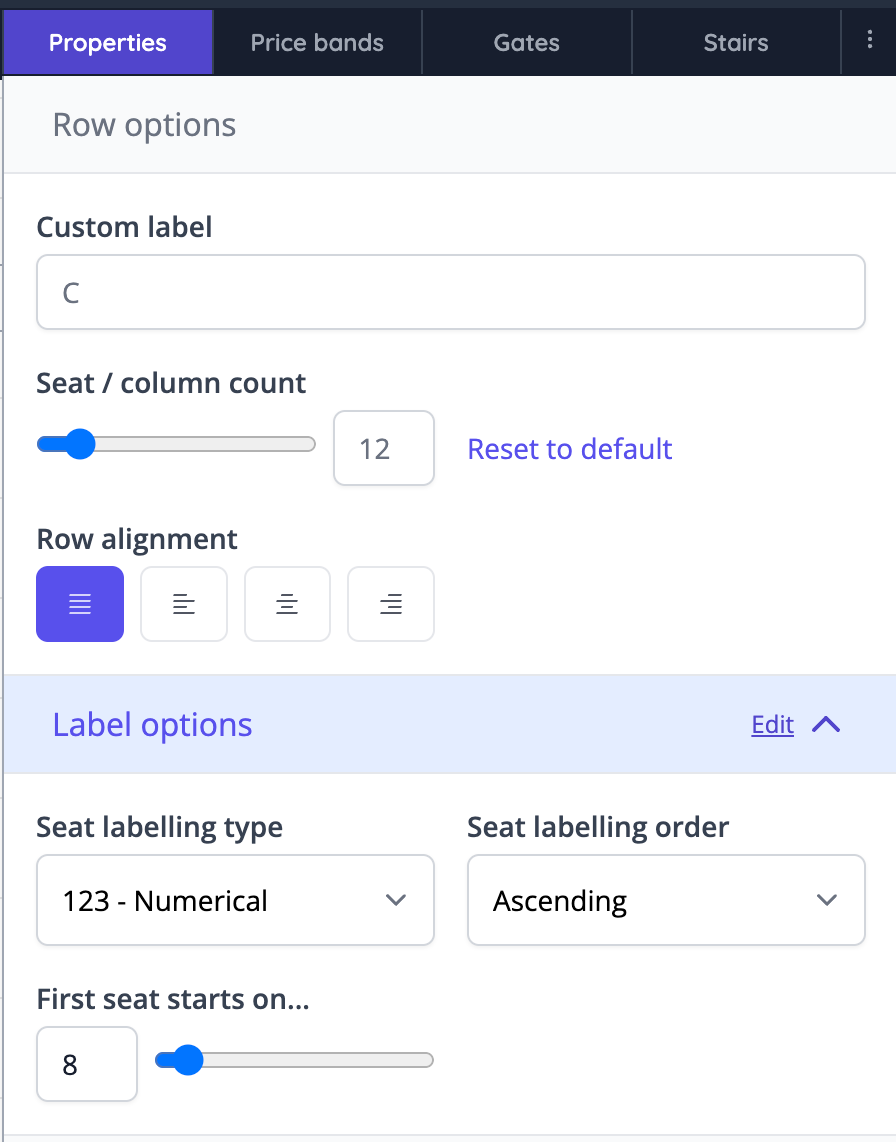Collapse Label options with the chevron
896x1142 pixels.
click(826, 725)
